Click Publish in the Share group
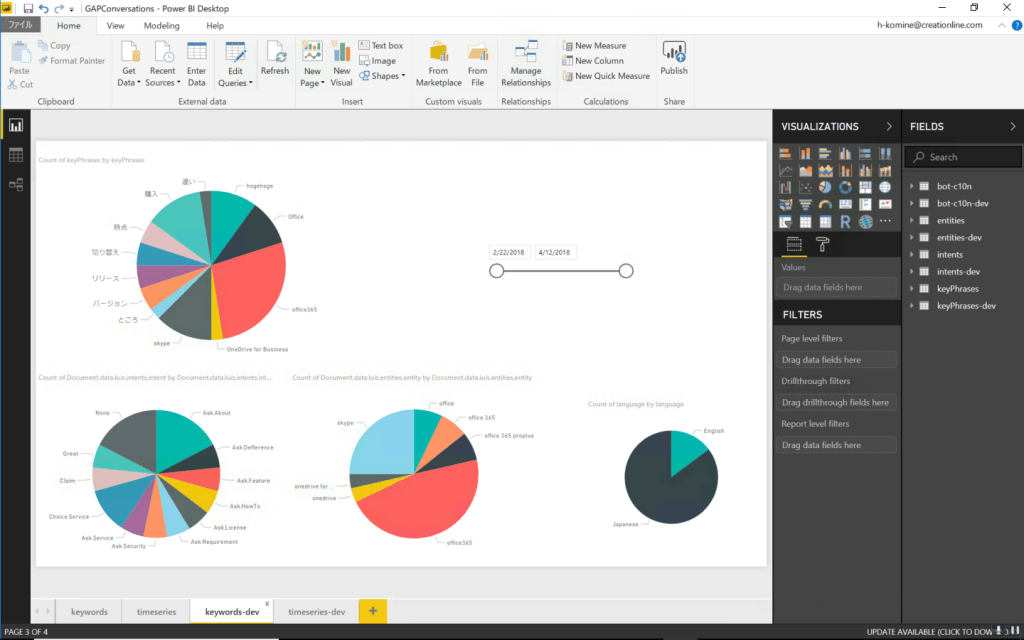Viewport: 1024px width, 640px height. (674, 58)
